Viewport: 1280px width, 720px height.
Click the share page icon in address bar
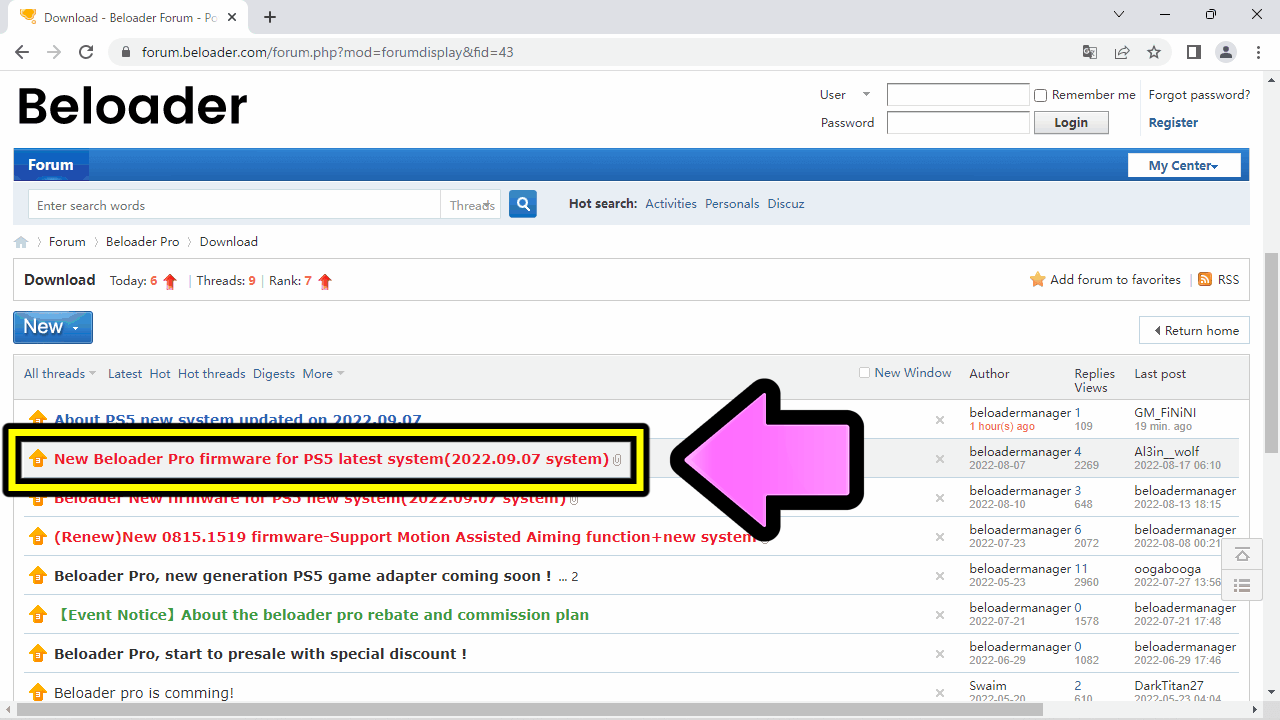point(1122,52)
